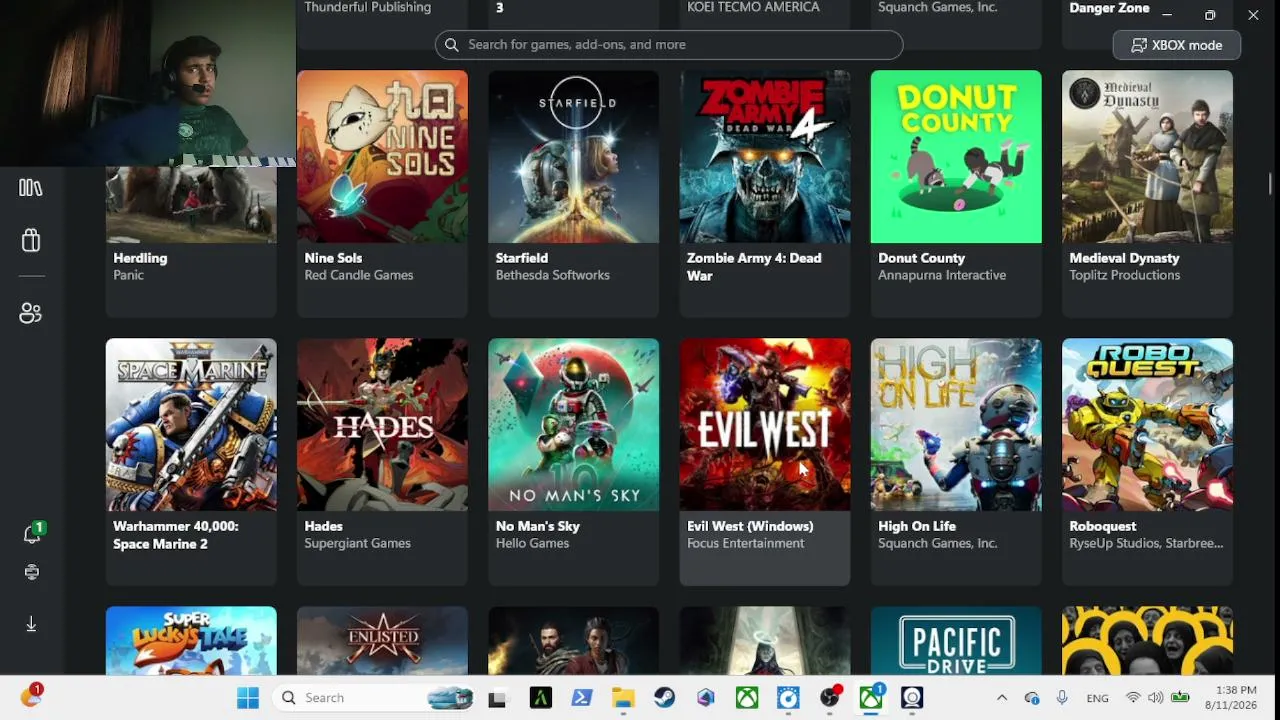Click the Herdling title text
Image resolution: width=1280 pixels, height=720 pixels.
coord(140,258)
